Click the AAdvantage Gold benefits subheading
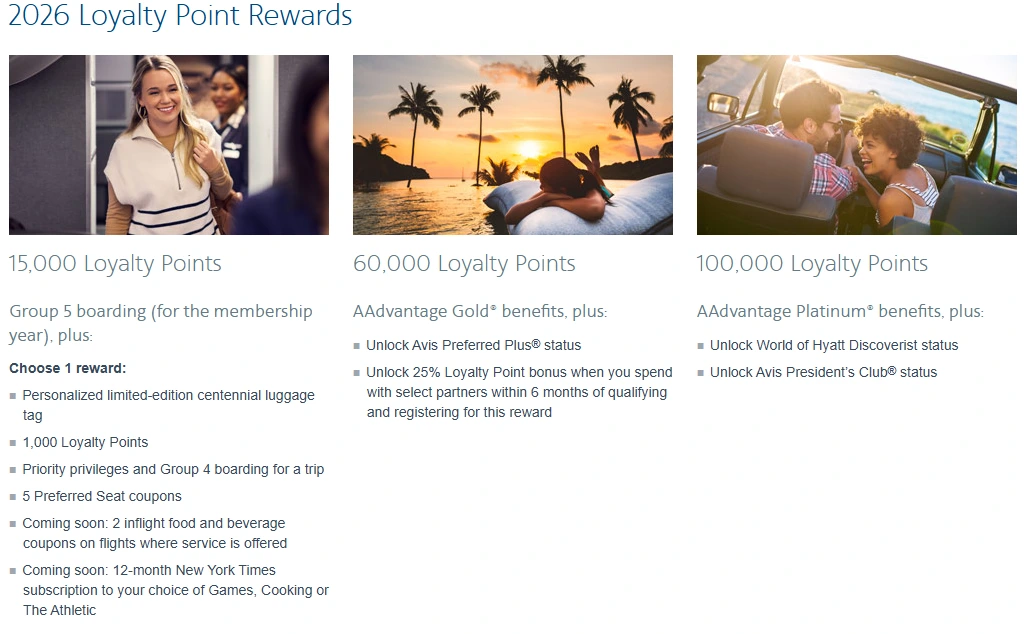 pyautogui.click(x=479, y=312)
